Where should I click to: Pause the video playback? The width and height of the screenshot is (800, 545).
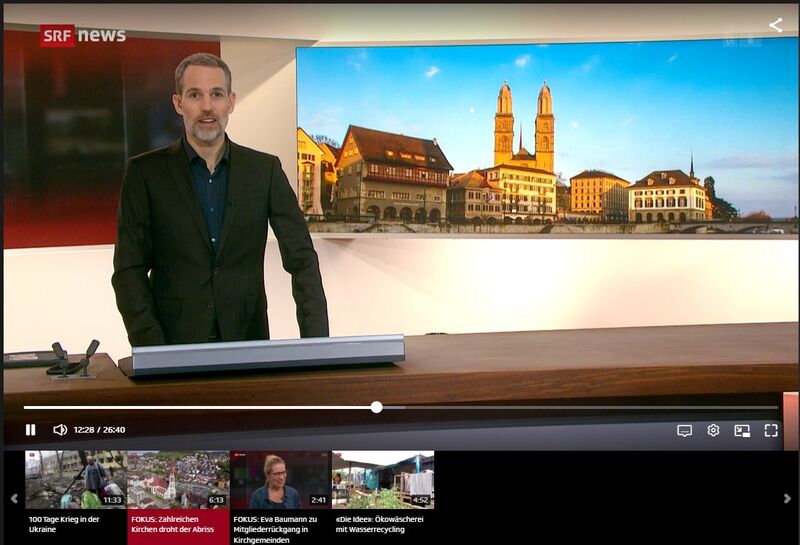30,430
